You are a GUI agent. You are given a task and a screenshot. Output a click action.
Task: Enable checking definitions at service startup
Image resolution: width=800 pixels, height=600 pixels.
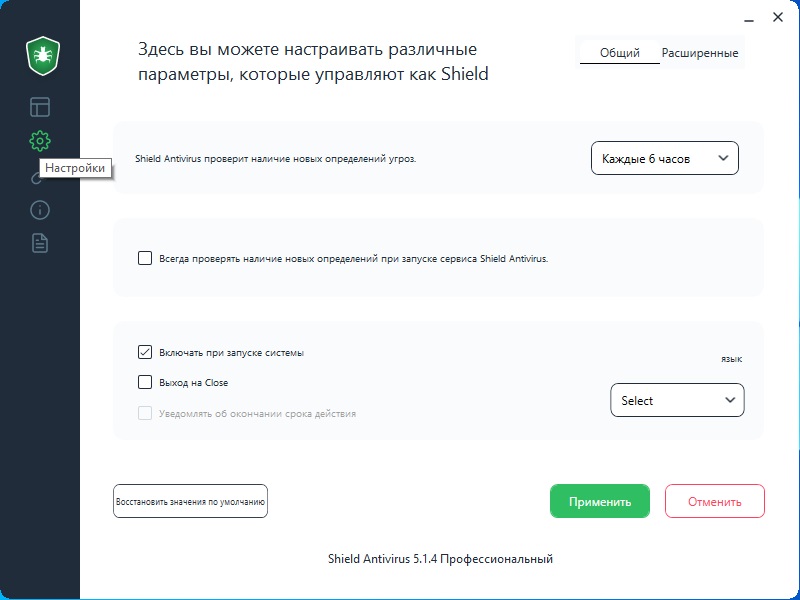click(144, 258)
